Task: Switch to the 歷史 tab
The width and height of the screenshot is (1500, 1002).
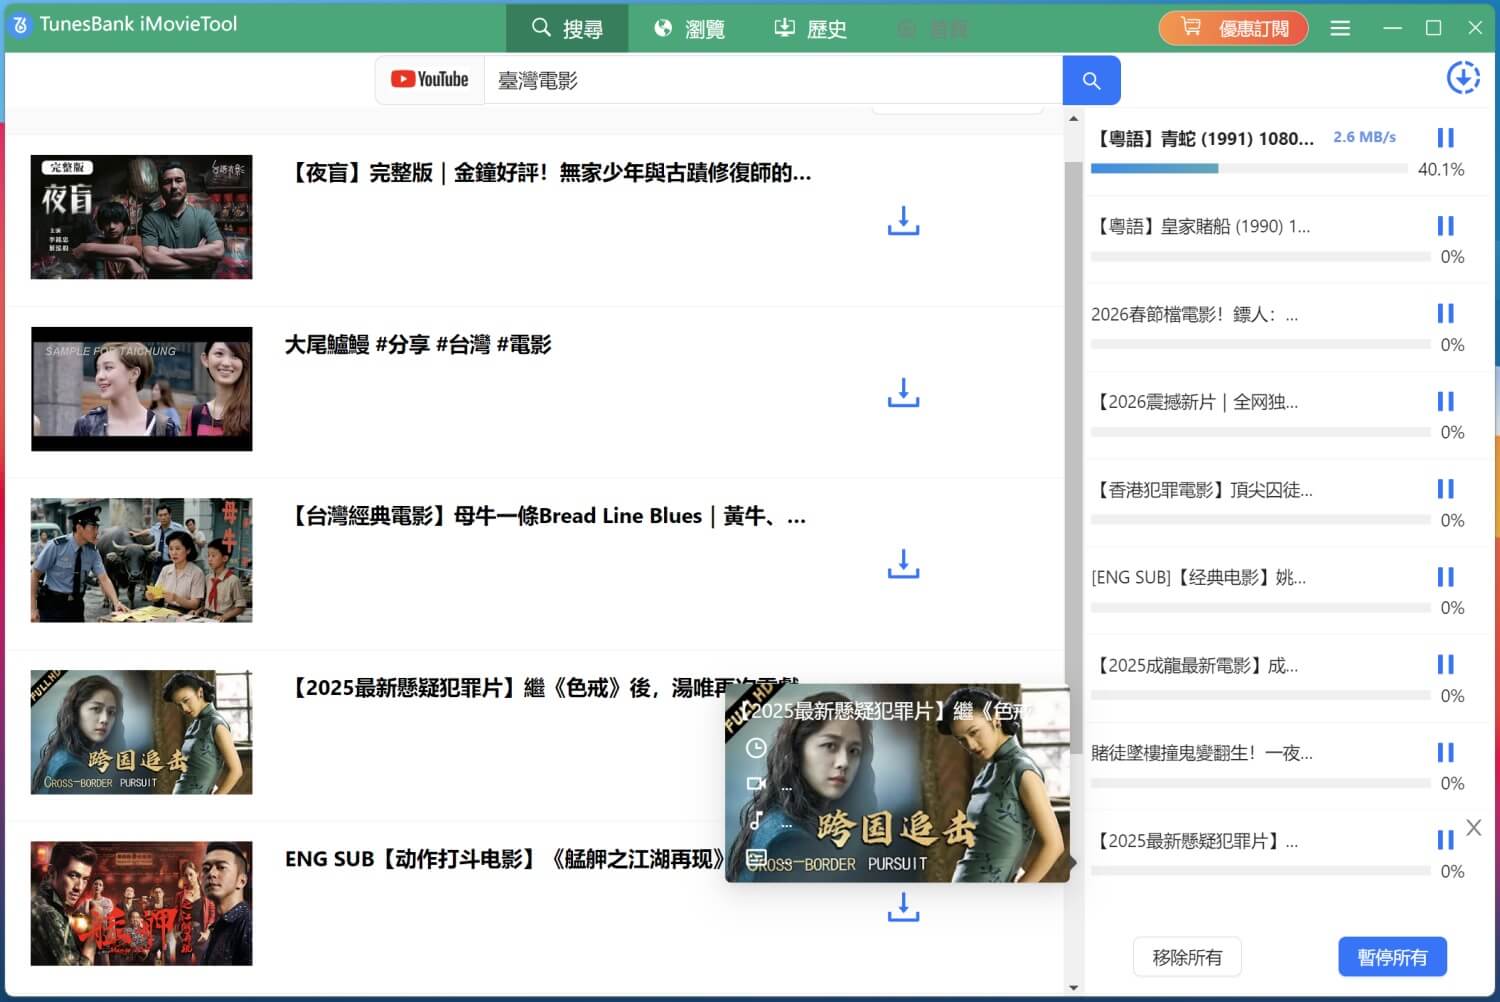Action: [x=811, y=28]
